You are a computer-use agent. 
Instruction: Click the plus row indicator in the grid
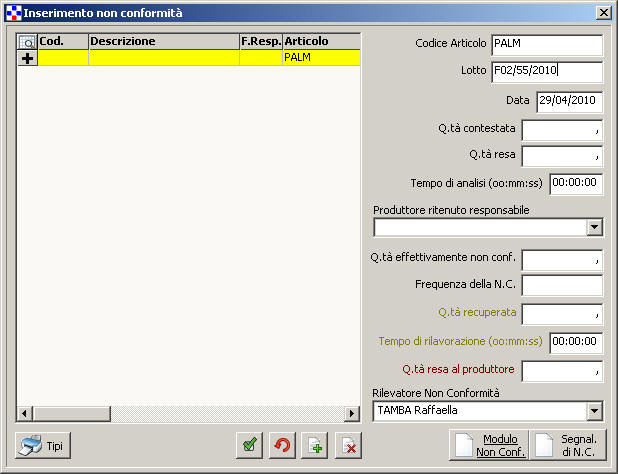click(27, 58)
